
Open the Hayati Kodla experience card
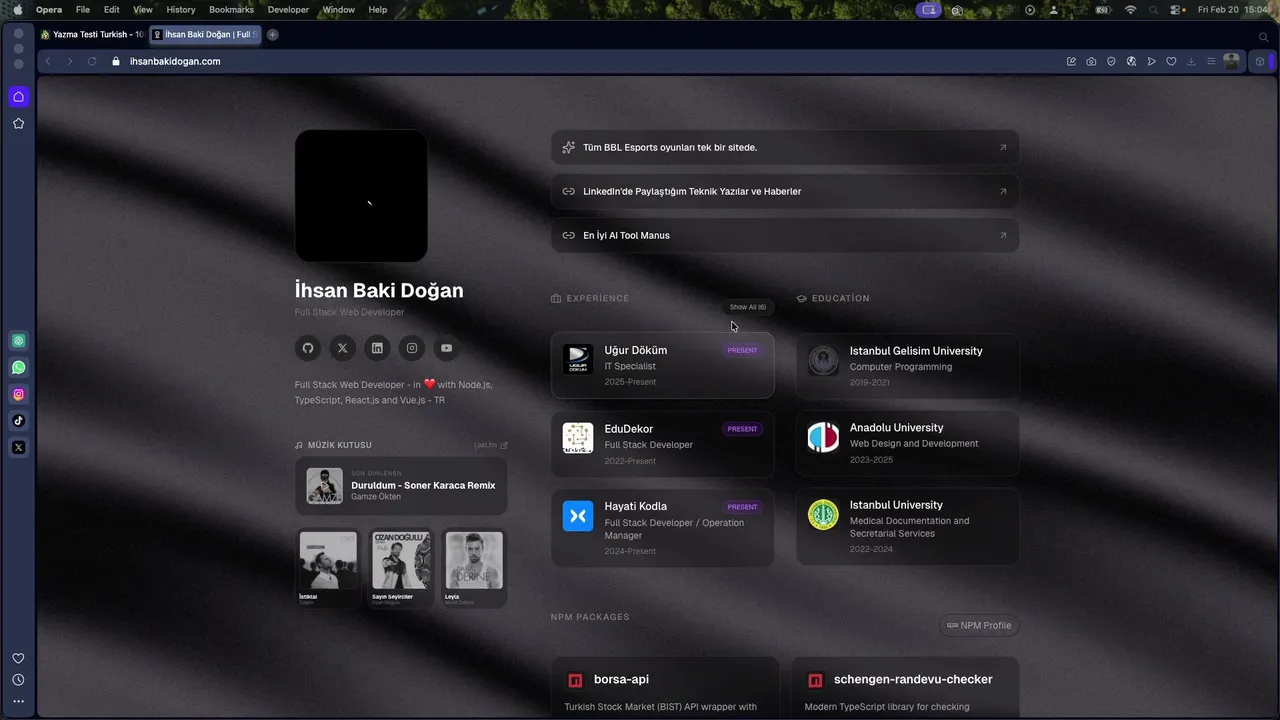(x=662, y=528)
